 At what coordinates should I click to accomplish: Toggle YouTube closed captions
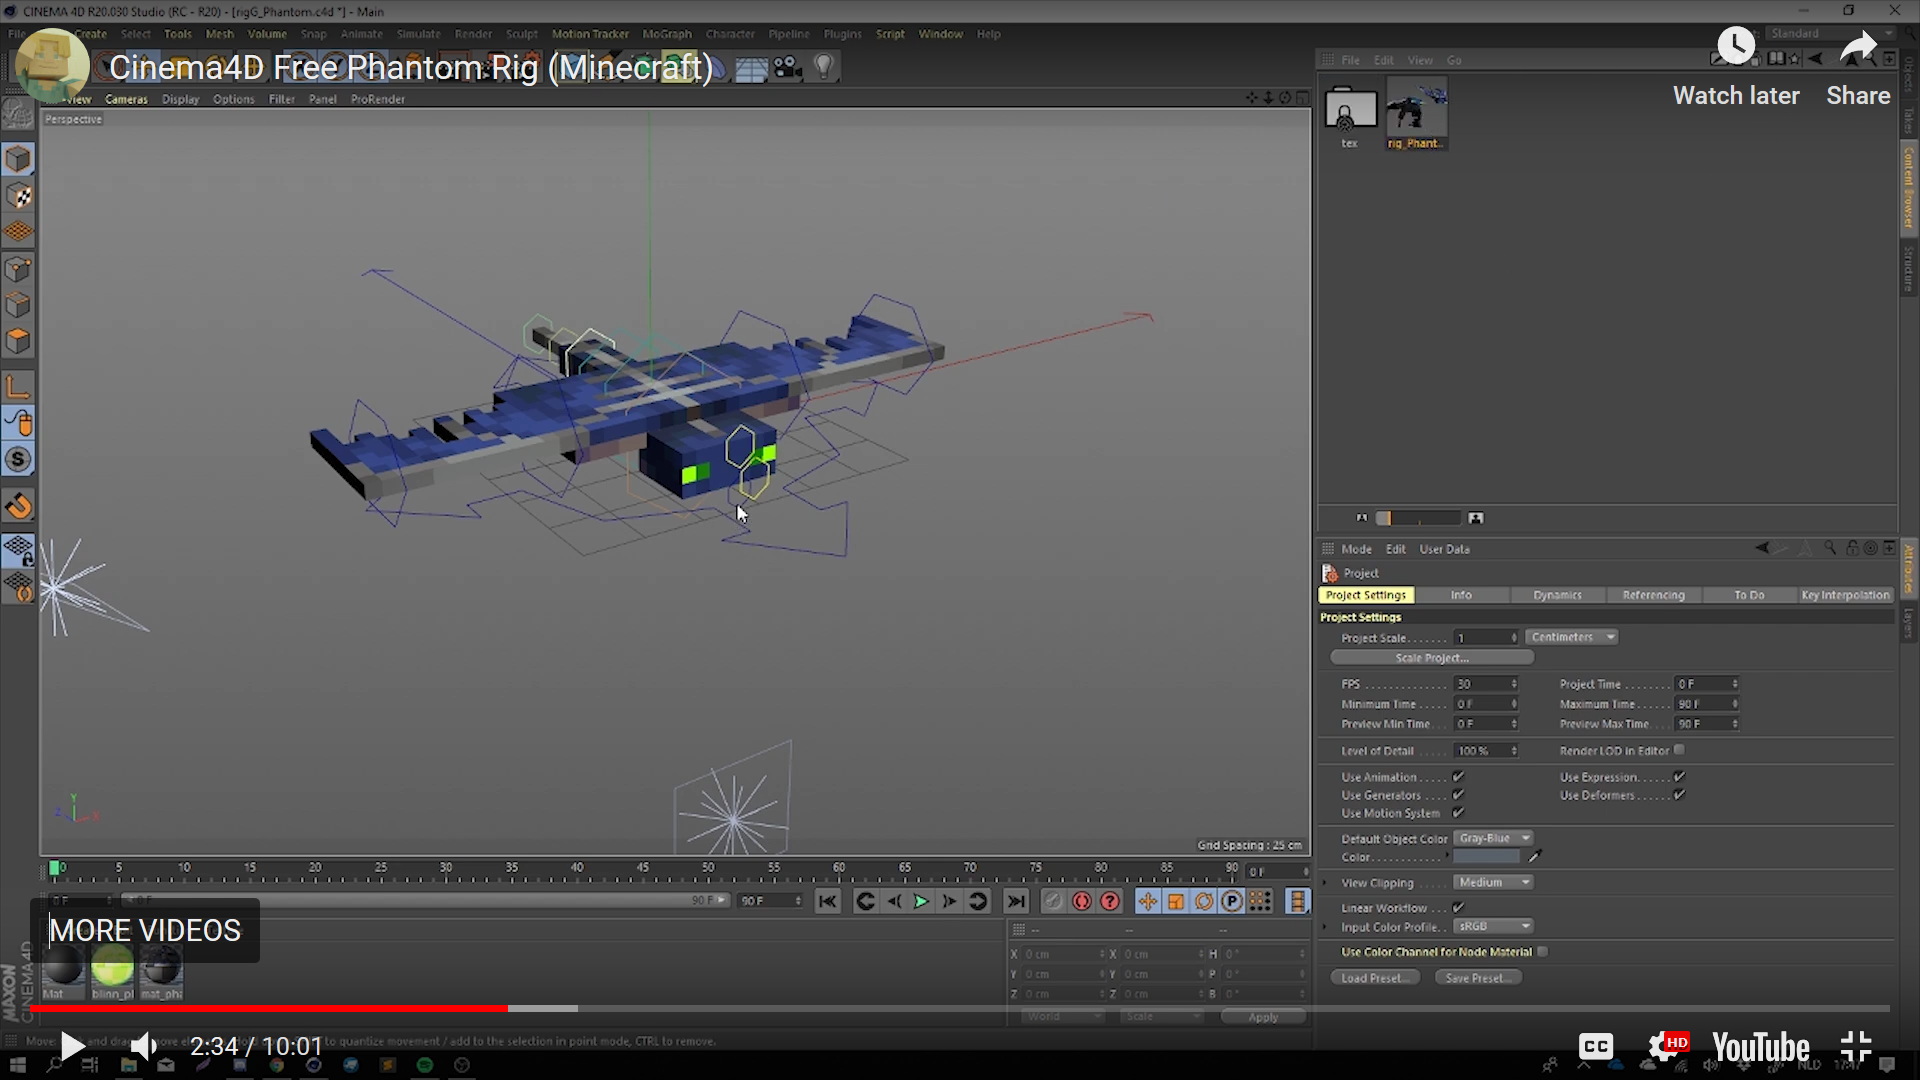point(1596,1047)
